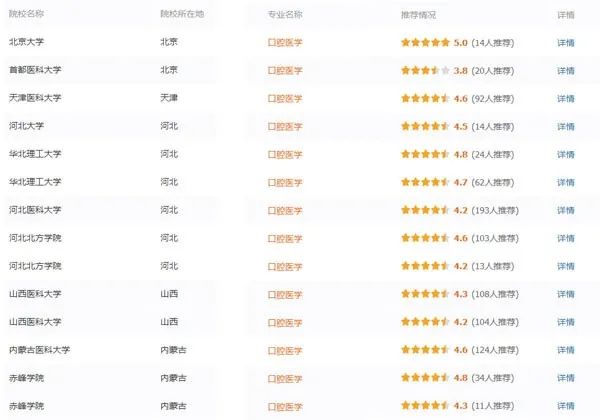
Task: Click 口腔医学 for 华北理工大学 with 24人推荐
Action: 285,154
